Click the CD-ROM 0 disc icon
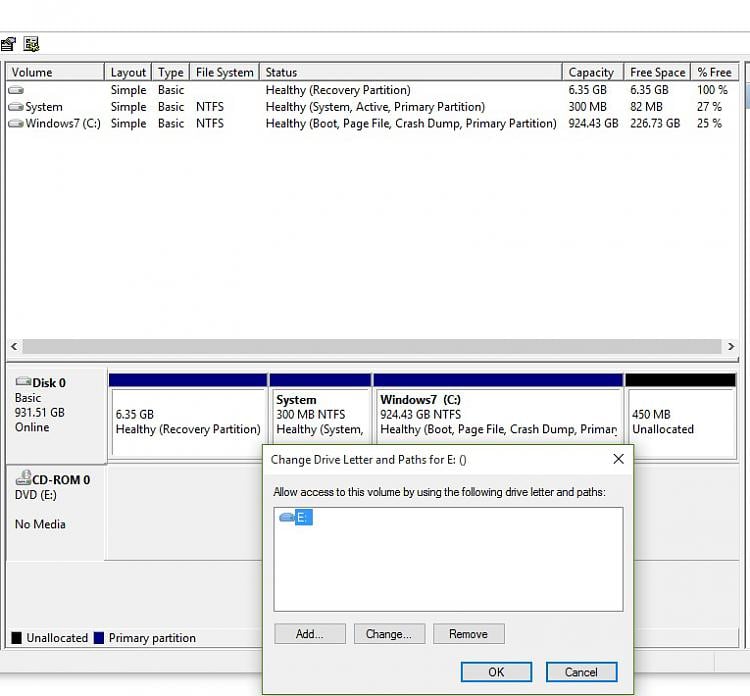Image resolution: width=750 pixels, height=696 pixels. click(x=23, y=478)
